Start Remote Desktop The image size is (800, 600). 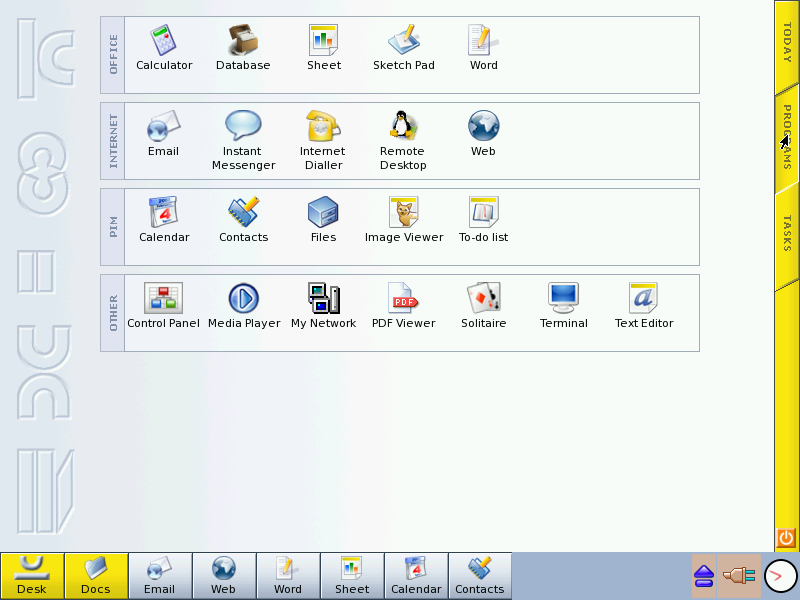point(403,140)
